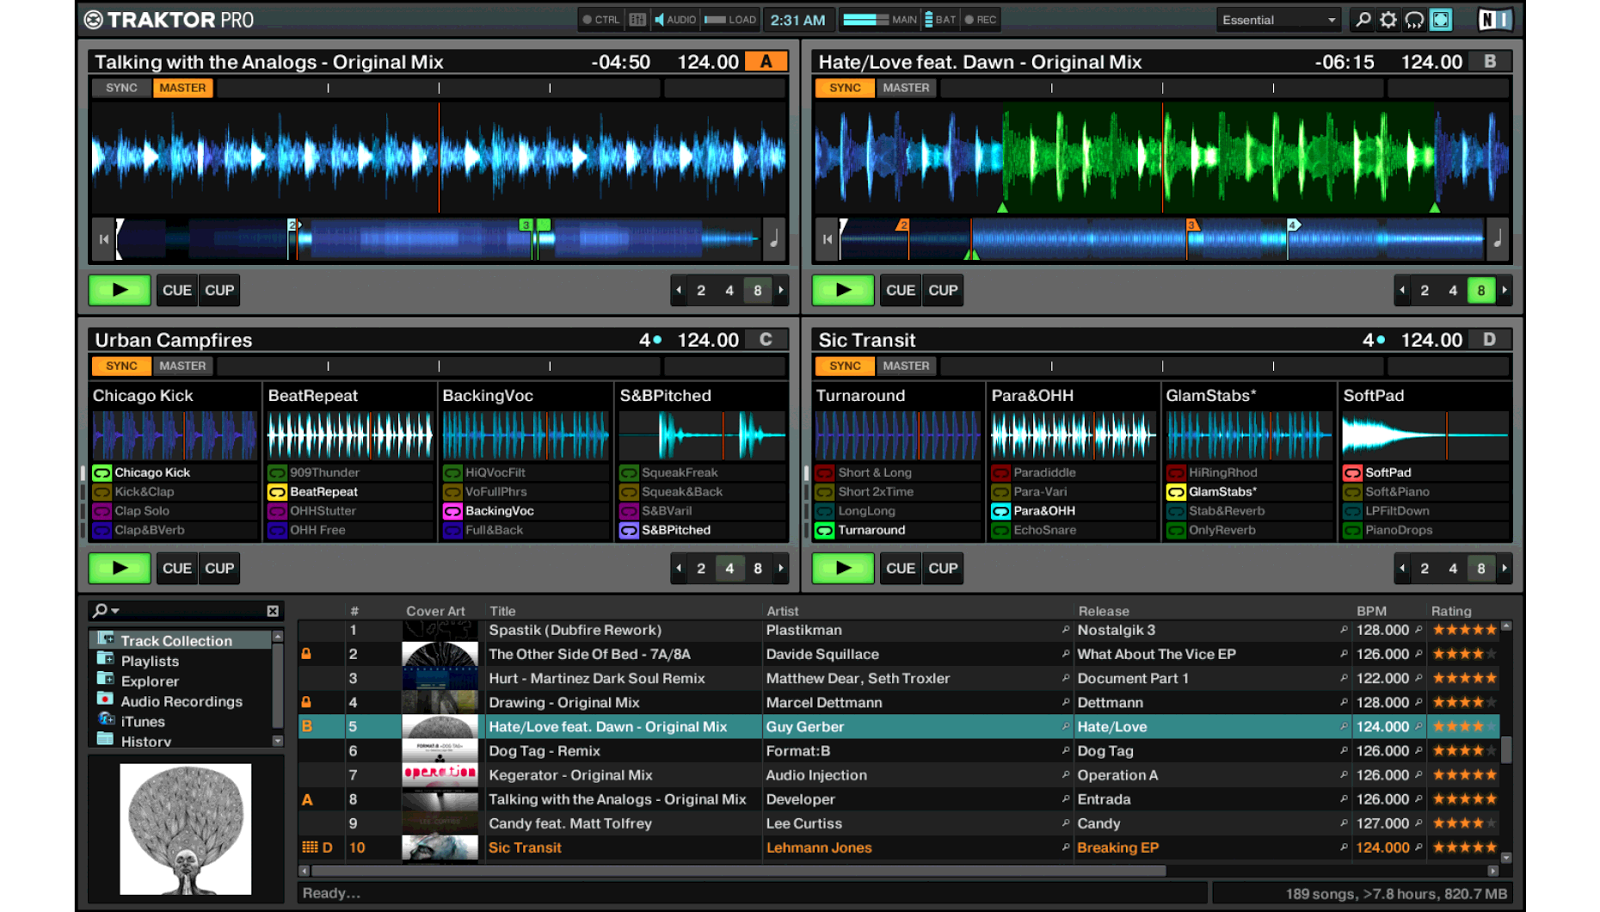Enable MASTER on the Urban Campfires deck

(183, 366)
